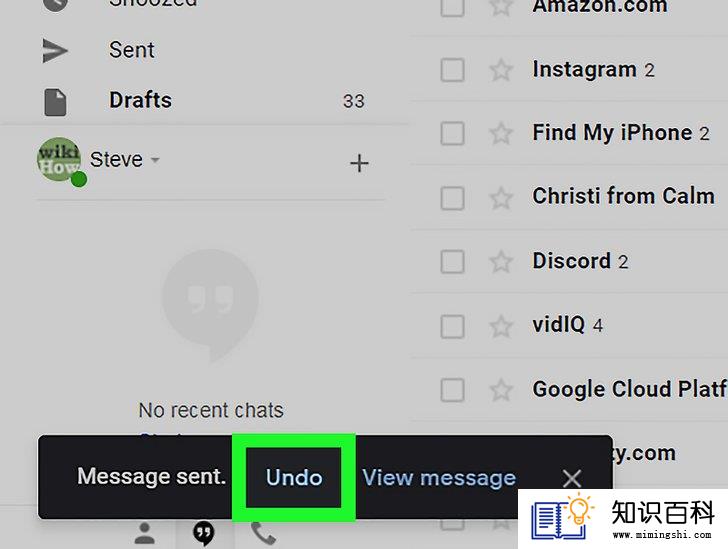Screen dimensions: 728x549
Task: Start a new chat with plus icon
Action: click(x=359, y=163)
